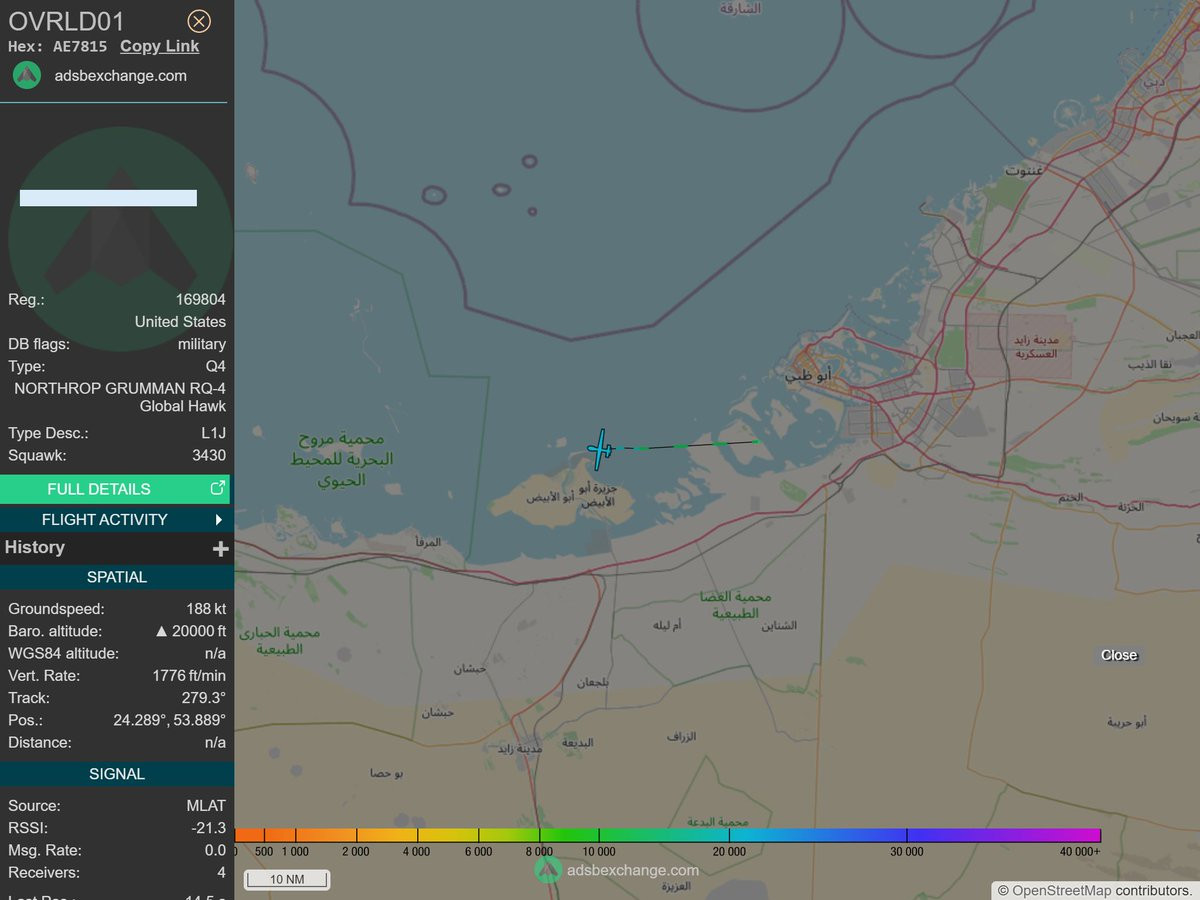Click the 10 NM map scale indicator
This screenshot has height=900, width=1200.
[286, 879]
